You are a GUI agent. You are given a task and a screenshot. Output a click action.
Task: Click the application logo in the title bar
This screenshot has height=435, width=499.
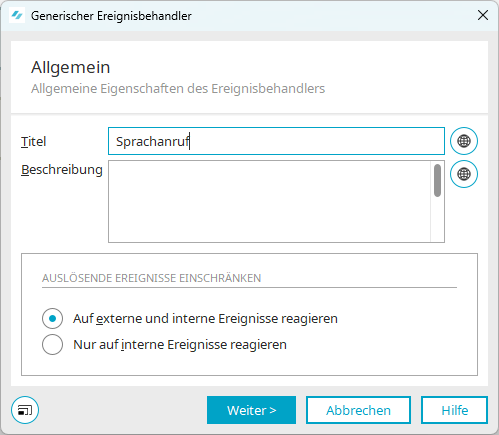pos(17,15)
